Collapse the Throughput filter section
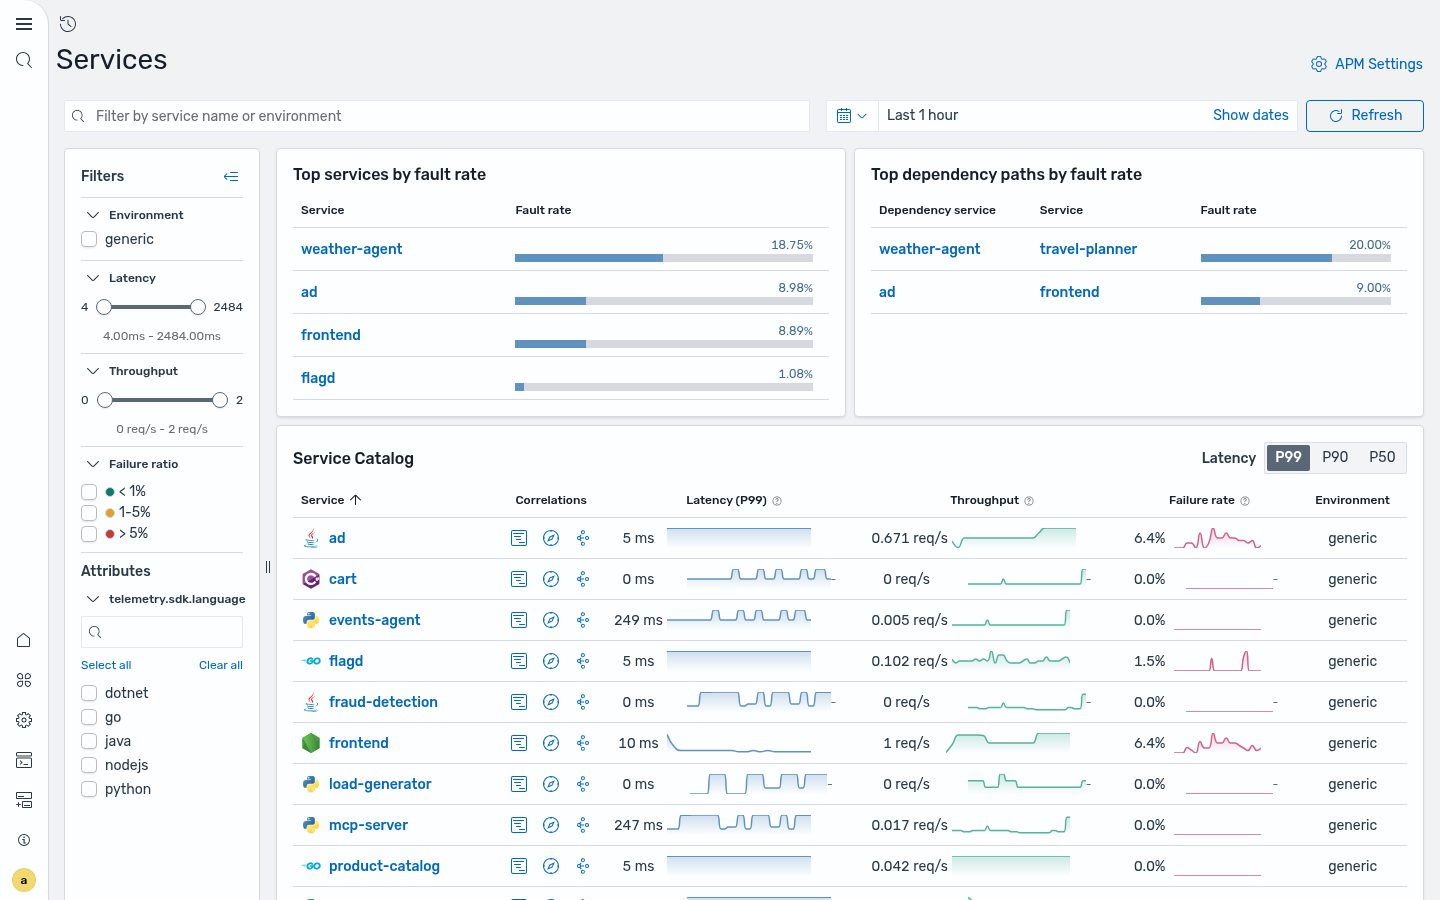This screenshot has width=1440, height=900. click(x=93, y=371)
